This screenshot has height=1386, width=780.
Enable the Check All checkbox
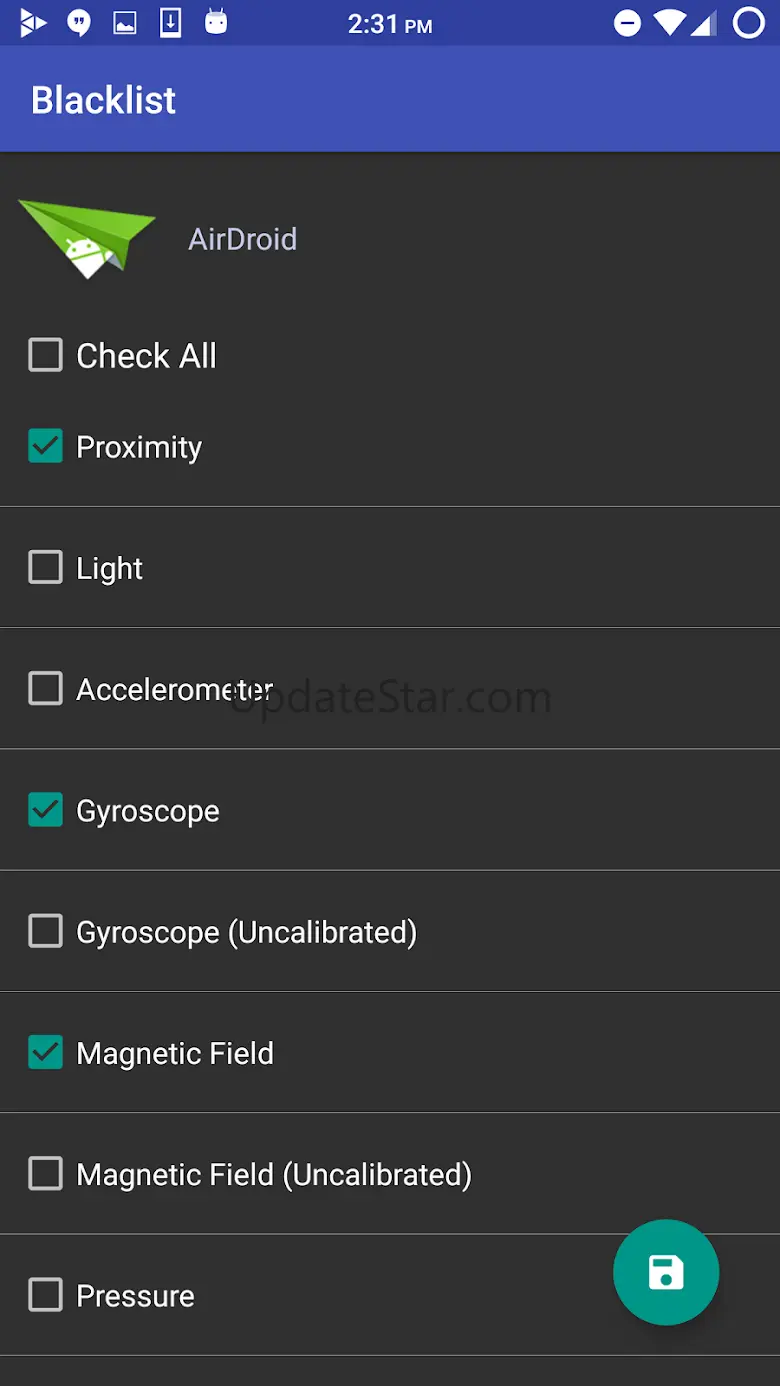pos(46,355)
